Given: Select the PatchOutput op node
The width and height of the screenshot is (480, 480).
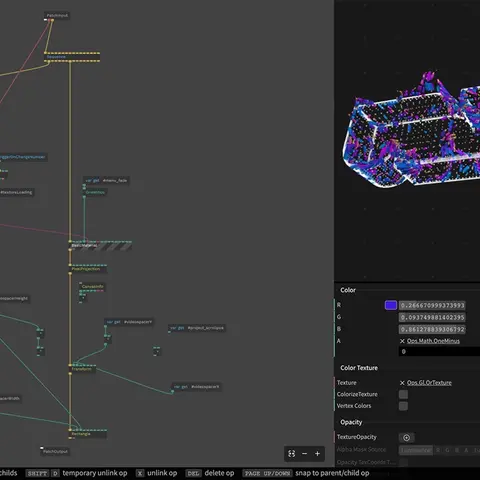Looking at the screenshot, I should pos(55,451).
